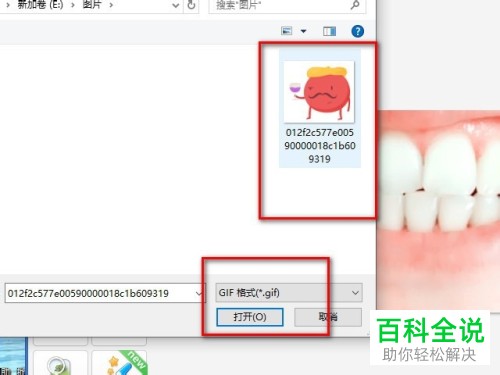Image resolution: width=500 pixels, height=375 pixels.
Task: Expand the view options dropdown arrow
Action: (303, 31)
